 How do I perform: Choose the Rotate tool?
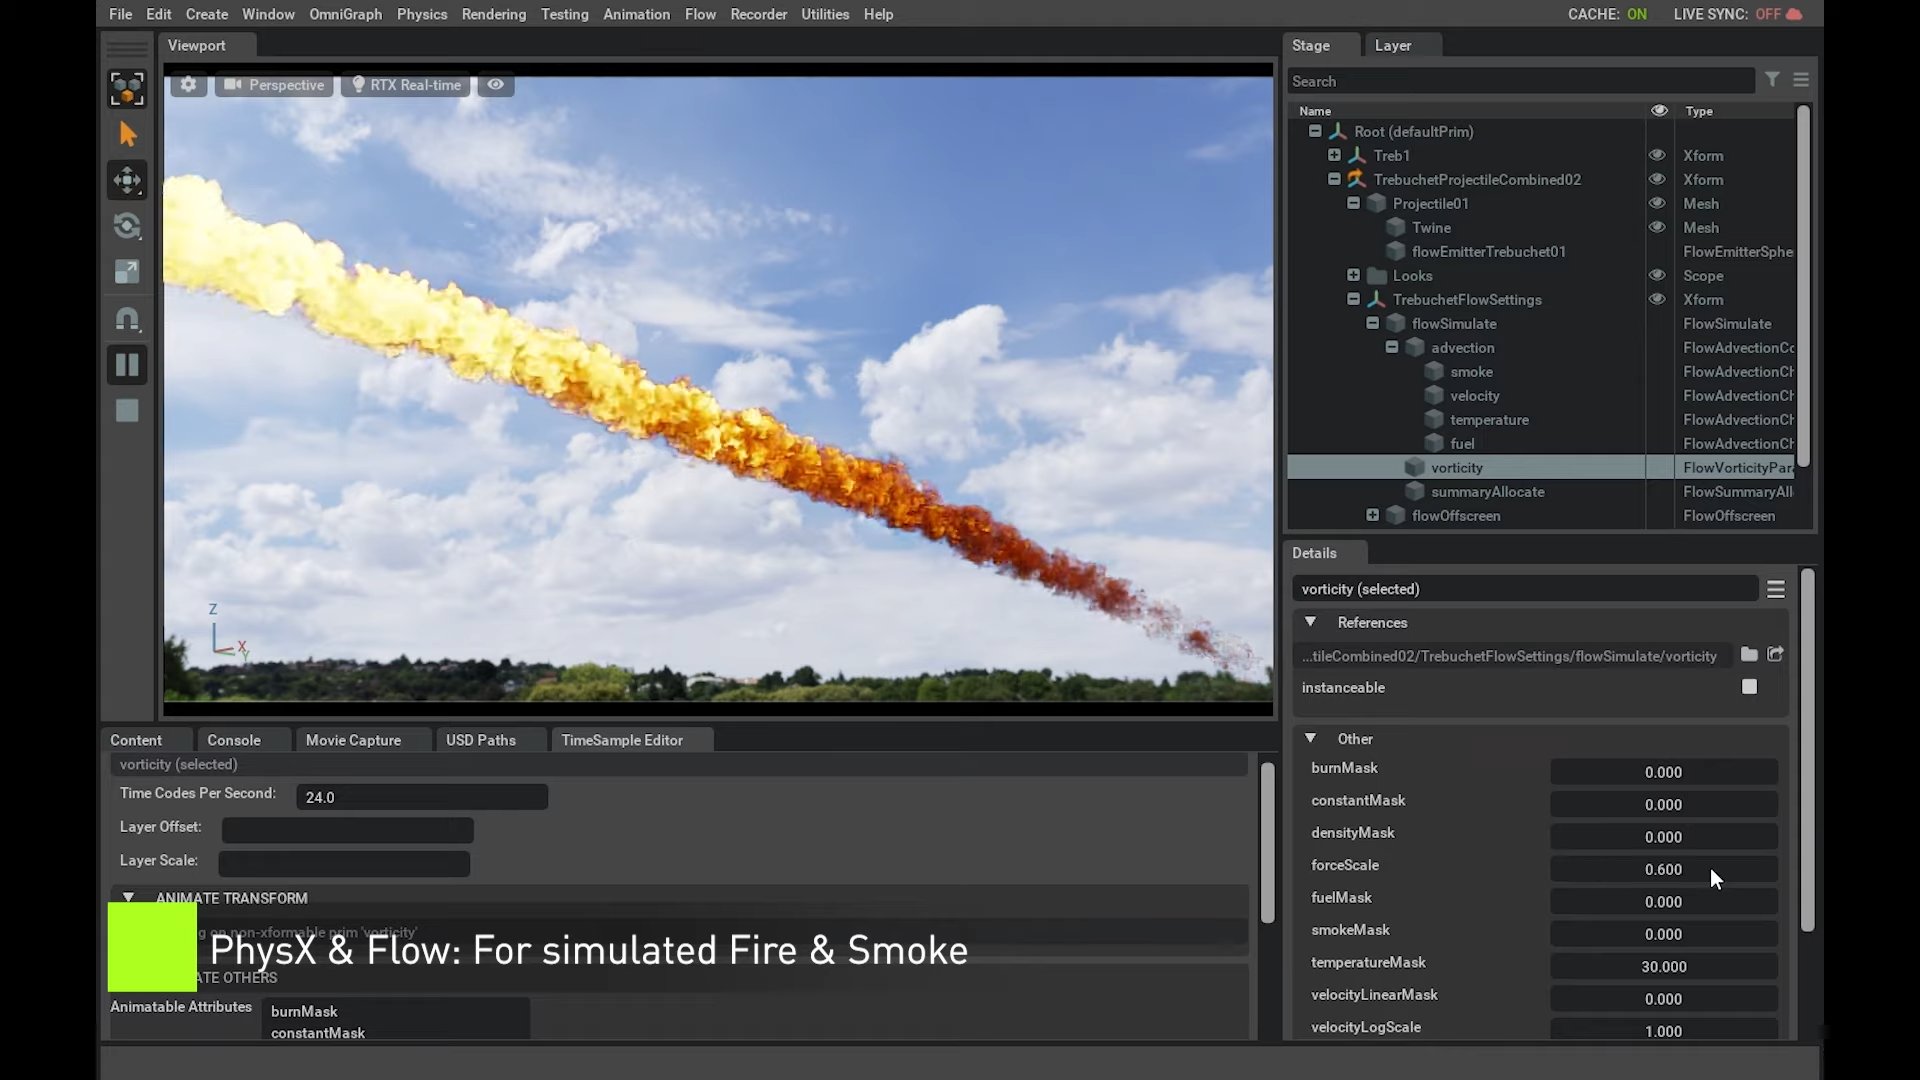127,226
